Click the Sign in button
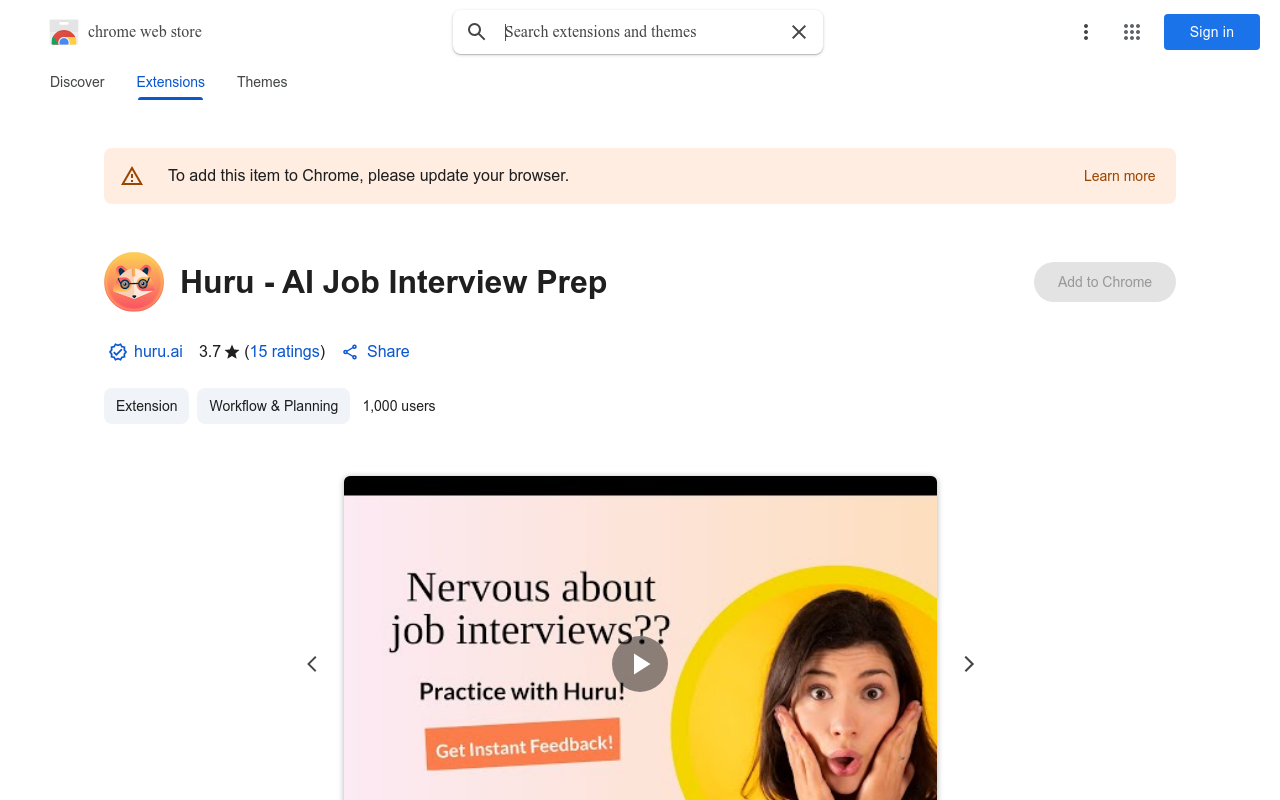Viewport: 1280px width, 800px height. click(1212, 32)
